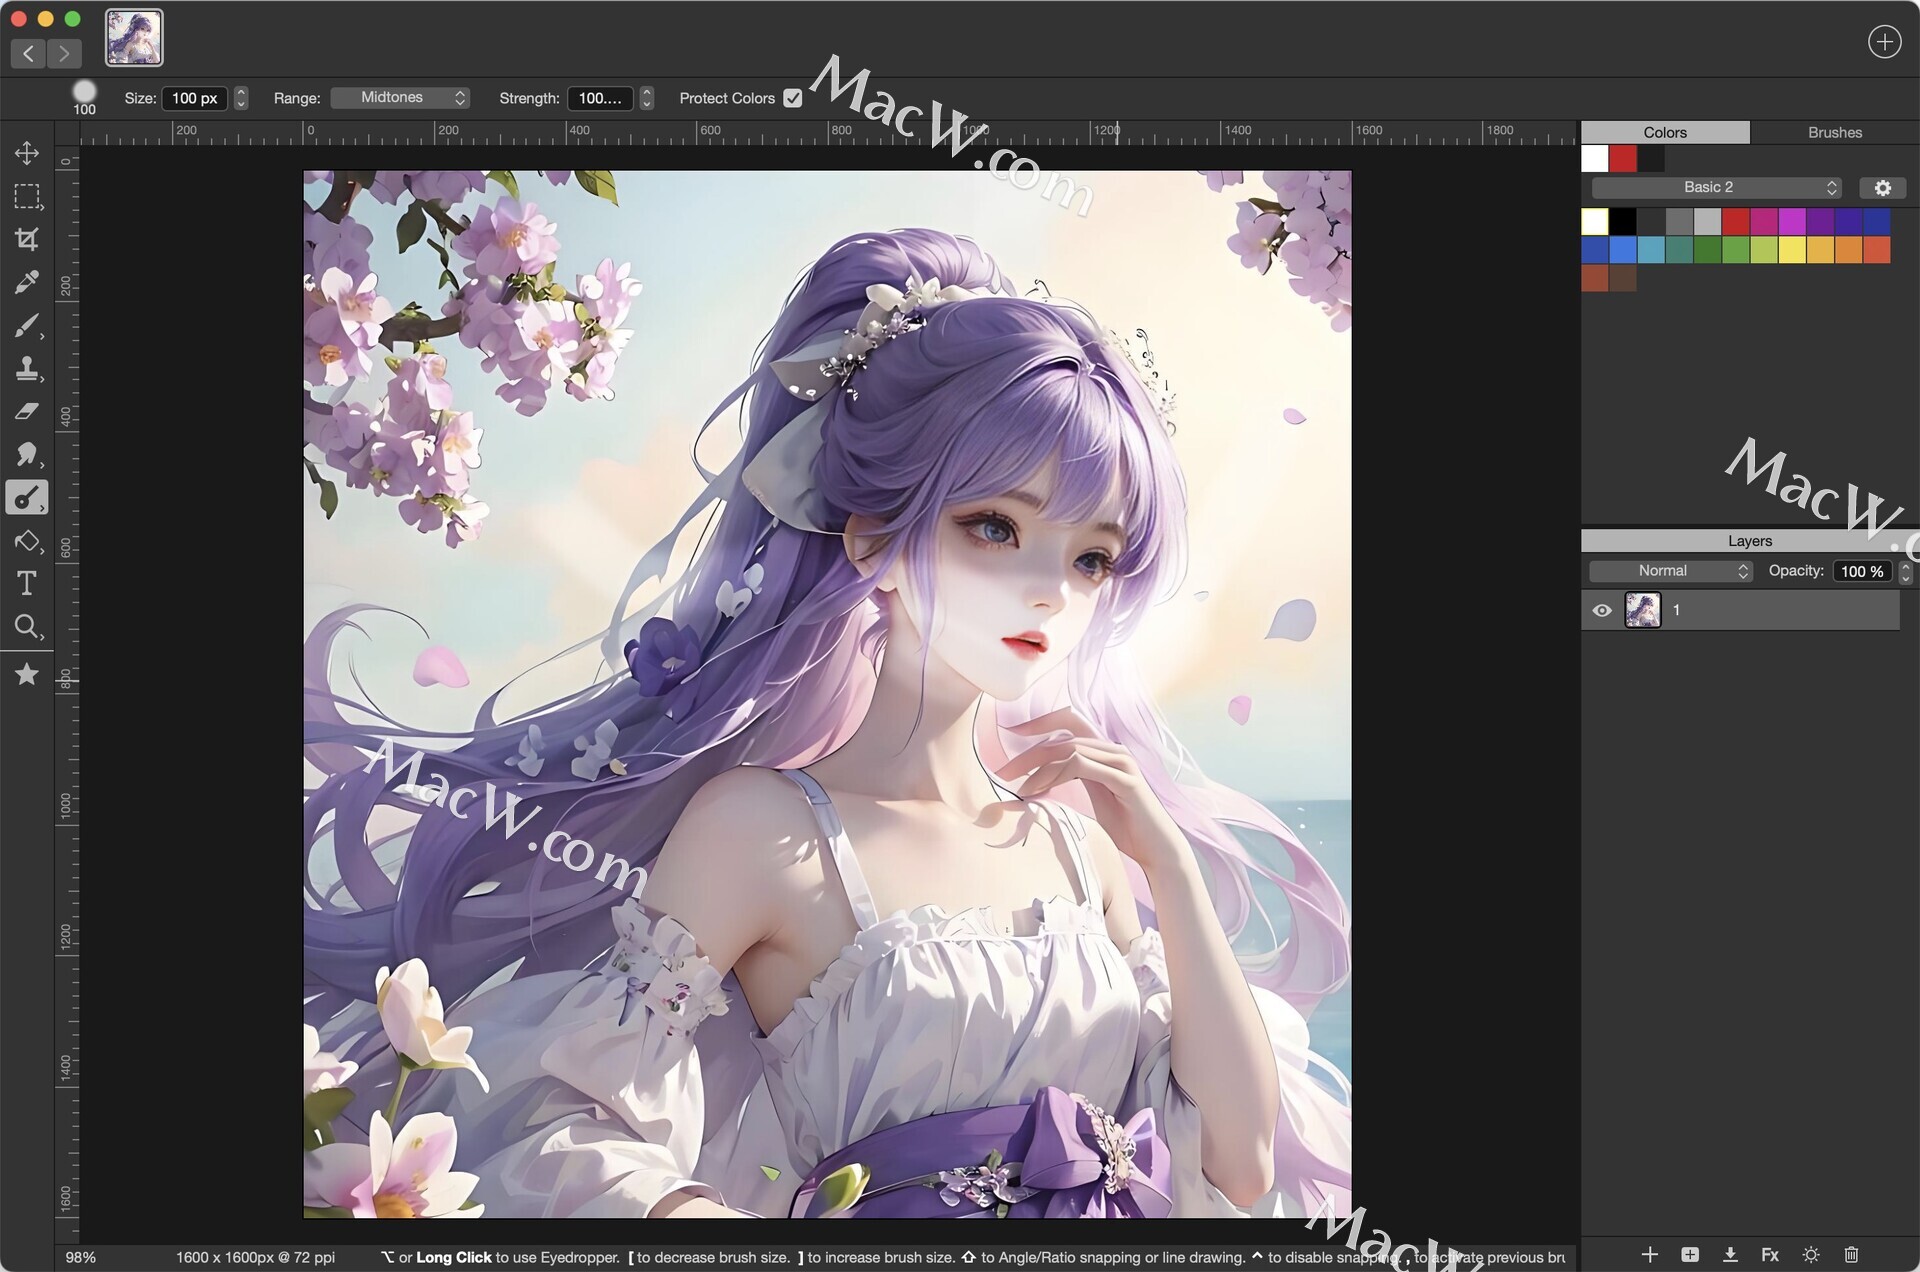Select the Eraser tool

coord(27,411)
